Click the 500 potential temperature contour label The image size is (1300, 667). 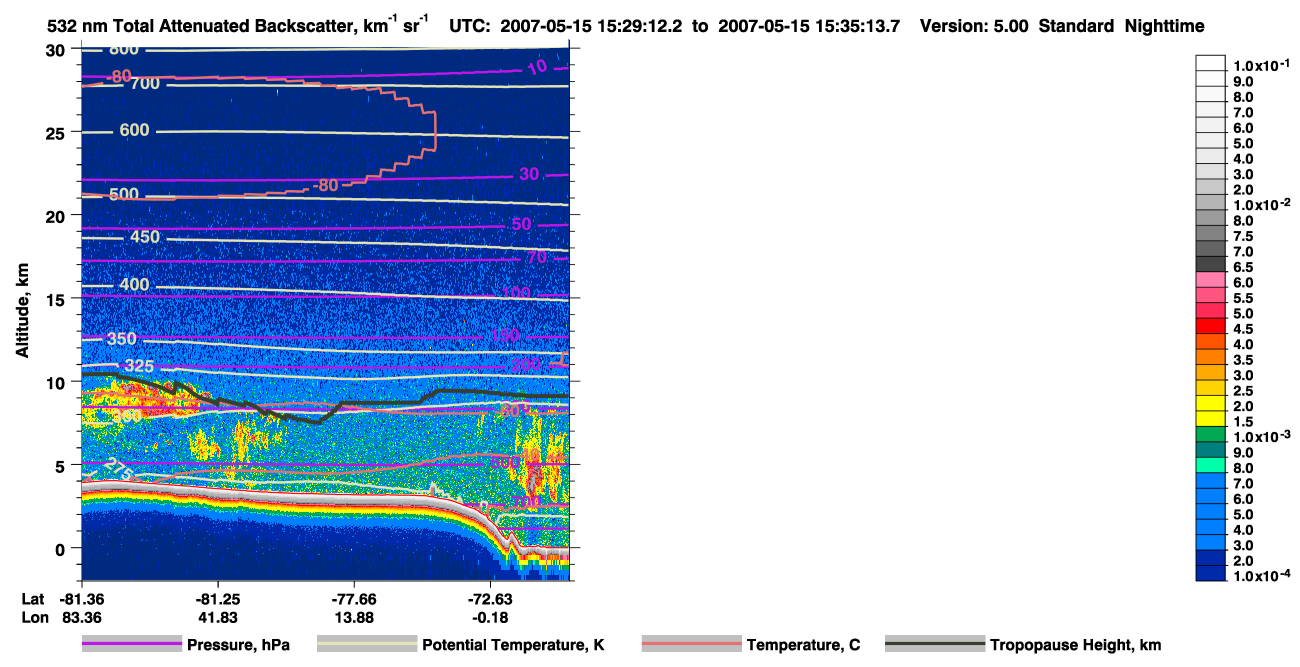pos(123,194)
